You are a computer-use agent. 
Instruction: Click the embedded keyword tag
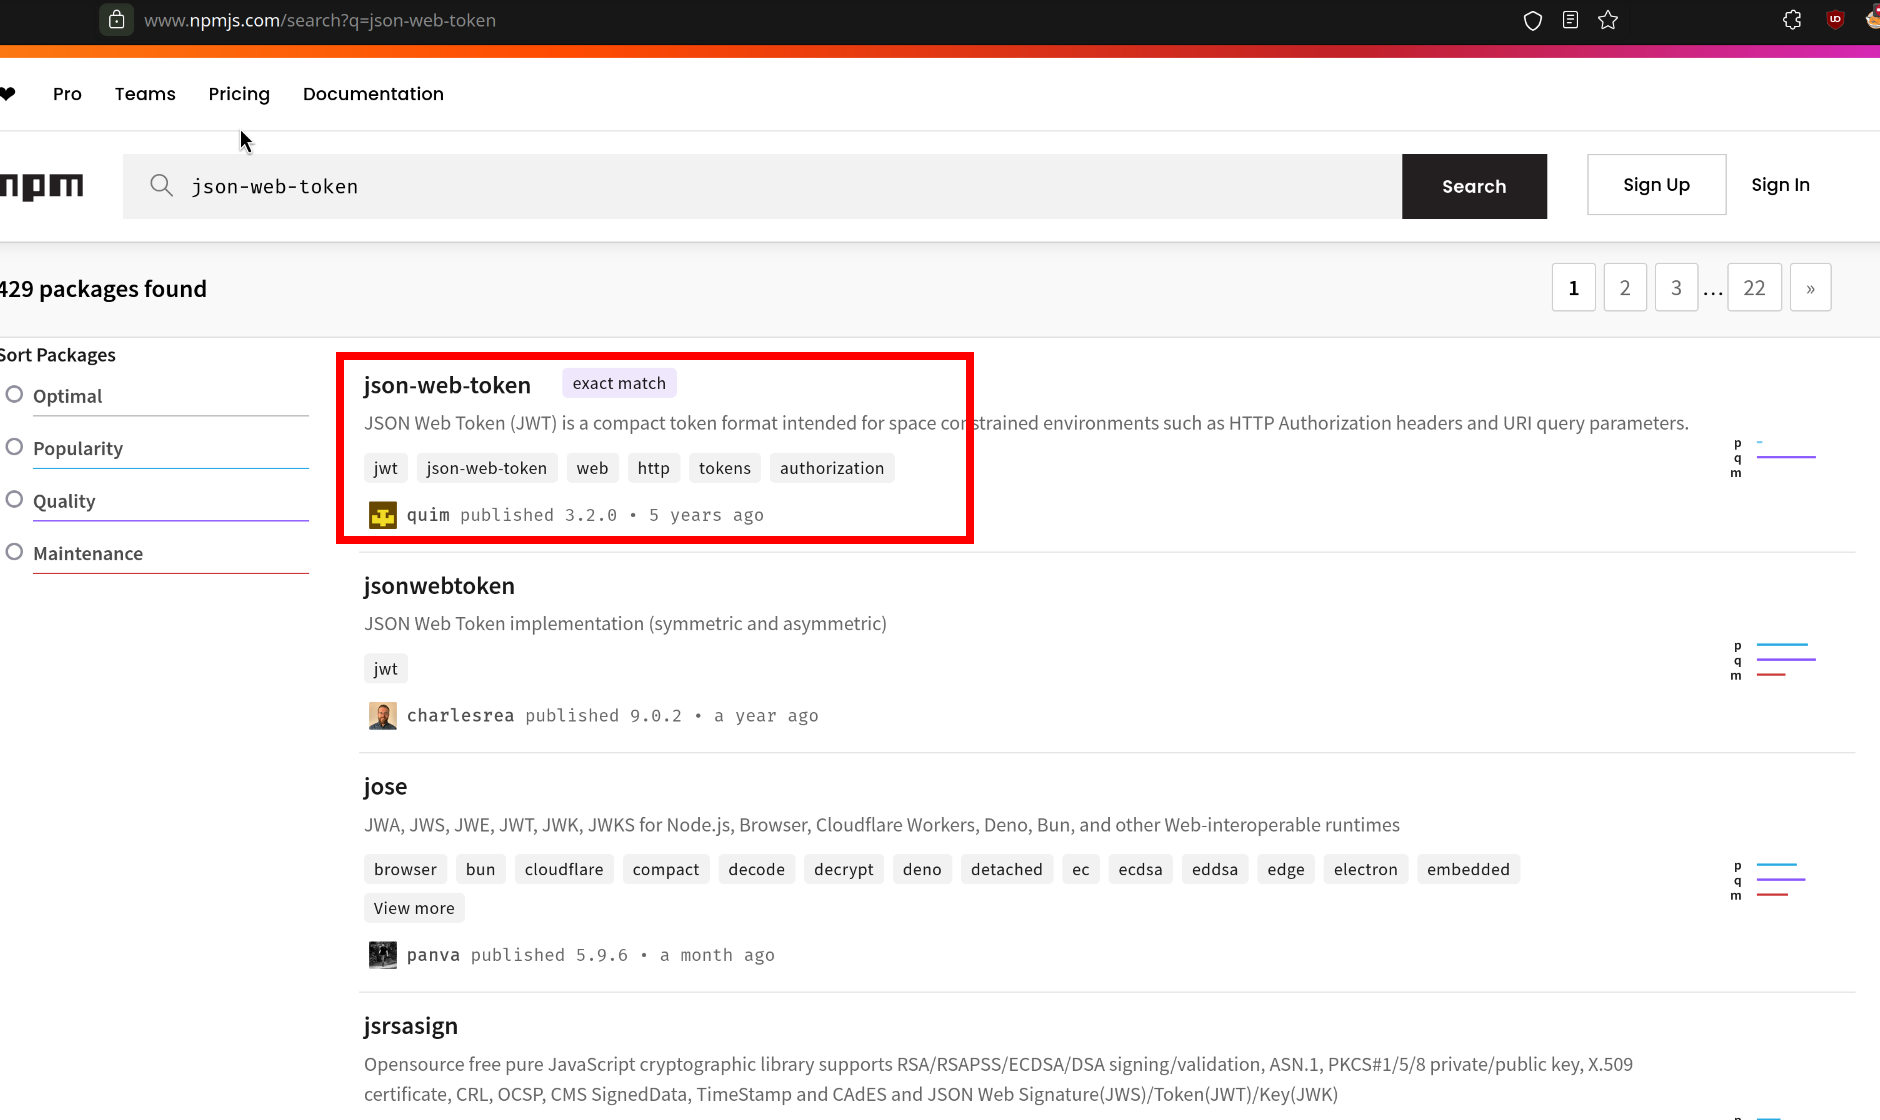click(1468, 869)
